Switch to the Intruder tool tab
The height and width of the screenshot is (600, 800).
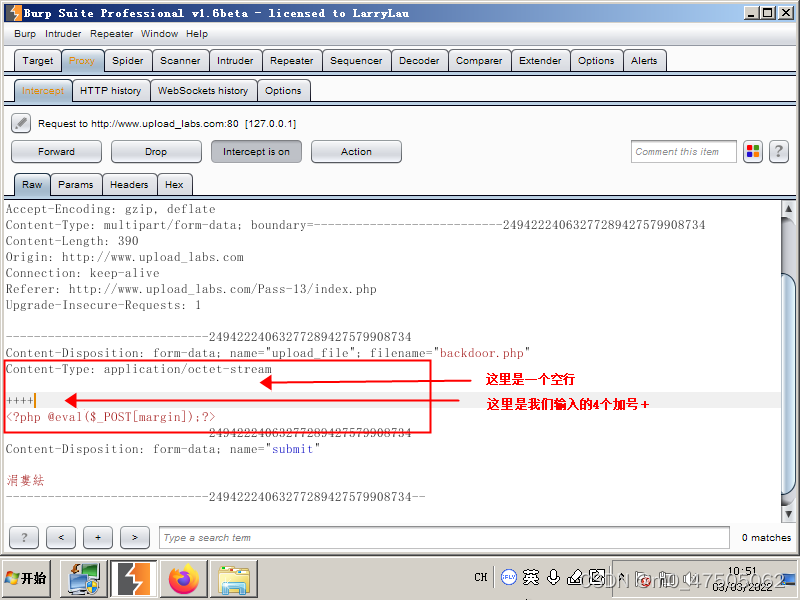235,61
